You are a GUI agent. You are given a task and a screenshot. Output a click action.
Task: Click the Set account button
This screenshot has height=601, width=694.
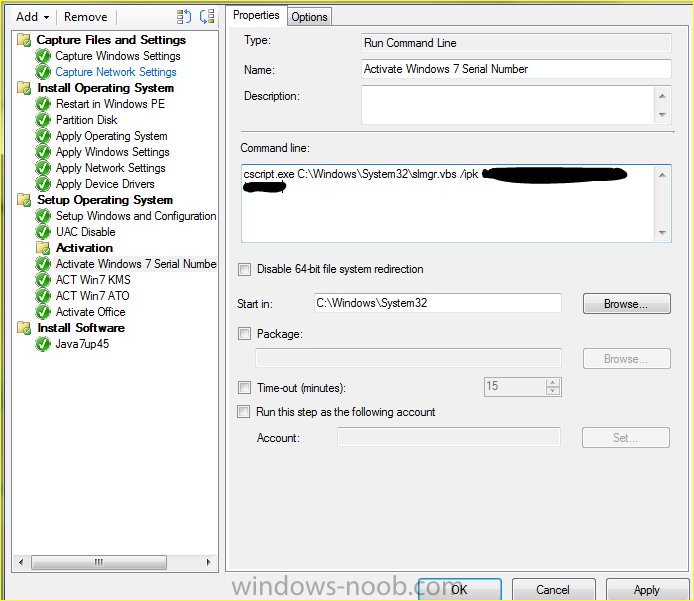pyautogui.click(x=625, y=438)
